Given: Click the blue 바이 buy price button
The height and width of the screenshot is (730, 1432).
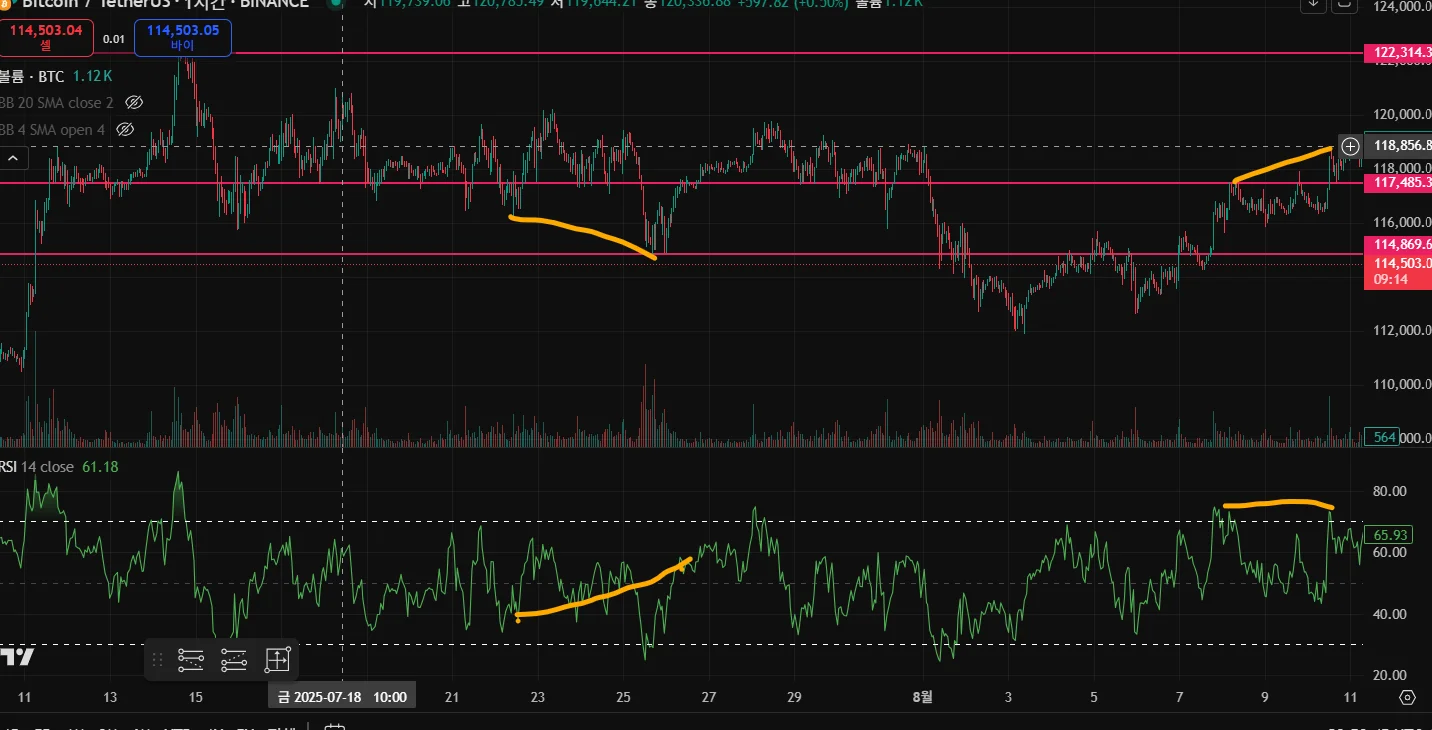Looking at the screenshot, I should click(183, 38).
